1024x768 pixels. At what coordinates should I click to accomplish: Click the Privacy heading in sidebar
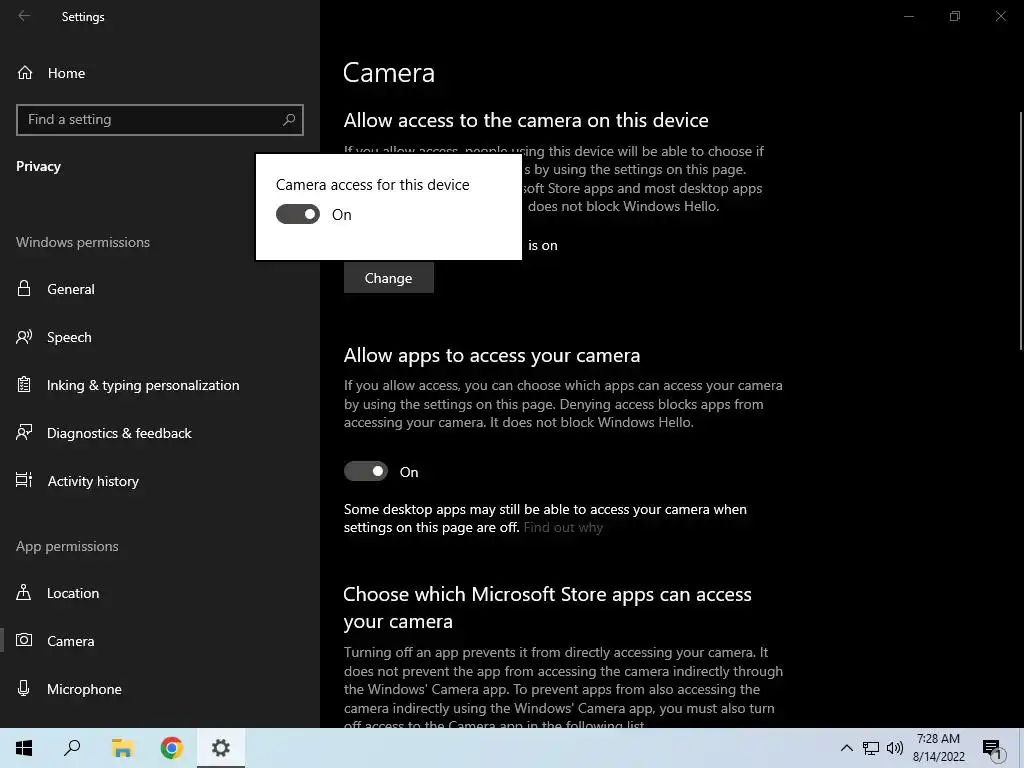(x=39, y=167)
